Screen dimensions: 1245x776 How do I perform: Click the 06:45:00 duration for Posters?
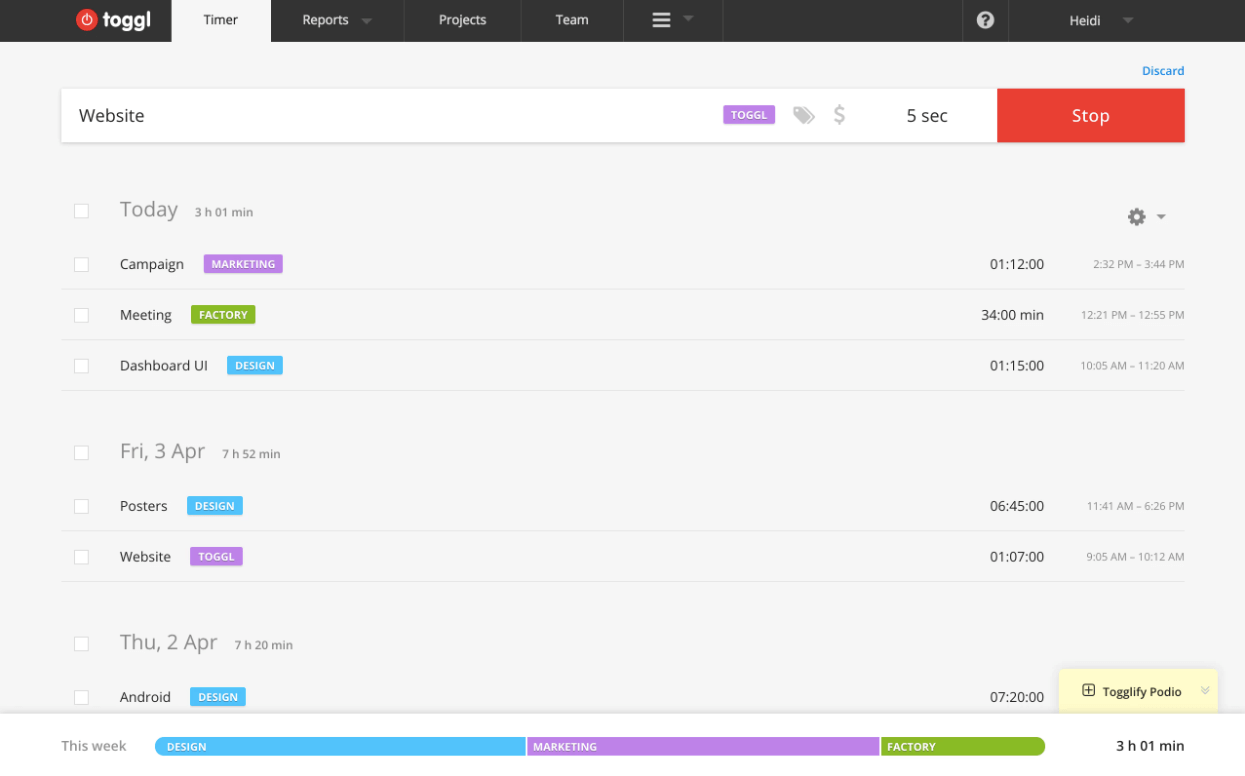point(1017,506)
